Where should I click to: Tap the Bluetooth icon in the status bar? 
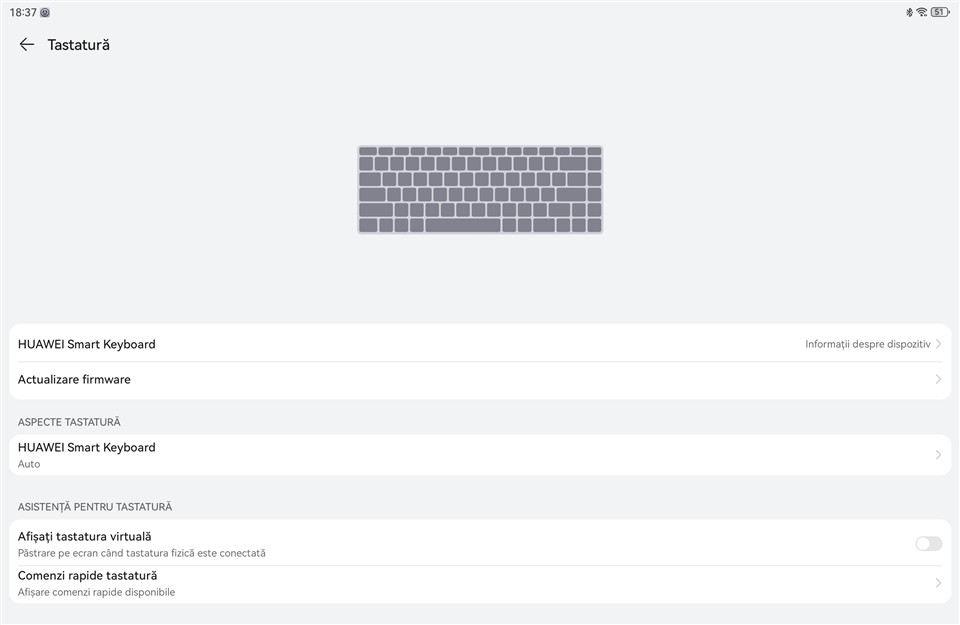click(x=909, y=12)
